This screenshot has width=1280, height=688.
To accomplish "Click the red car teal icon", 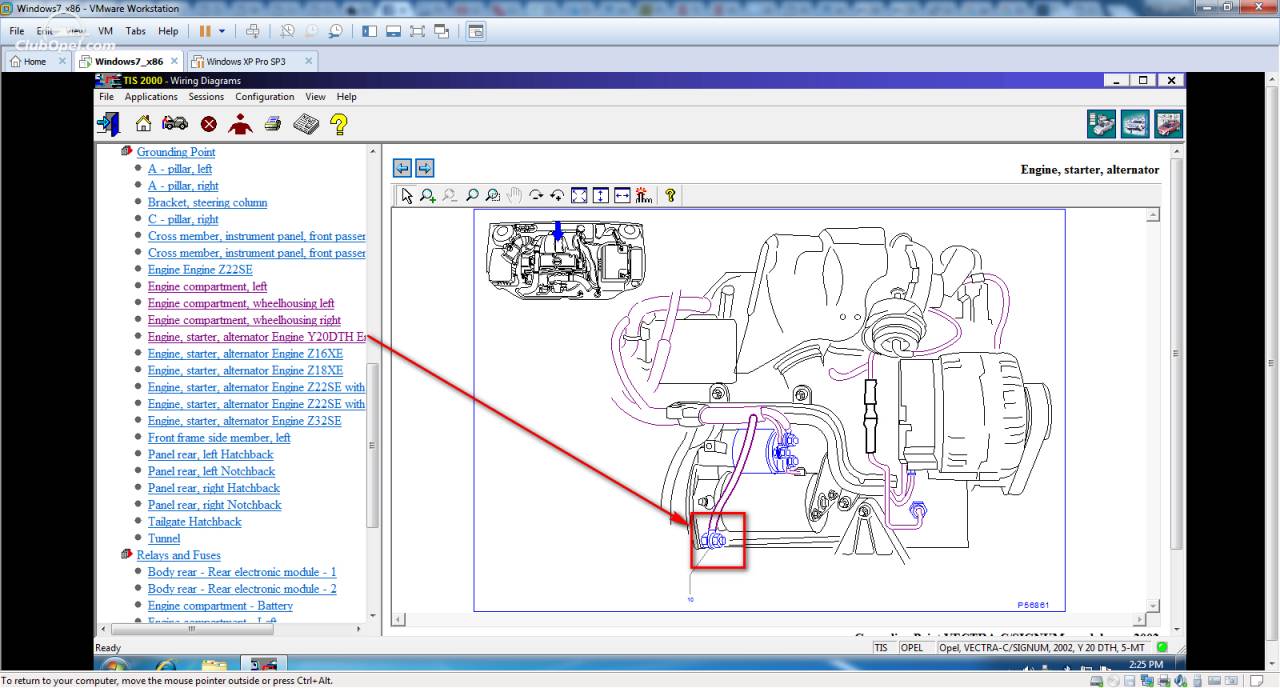I will [1169, 124].
